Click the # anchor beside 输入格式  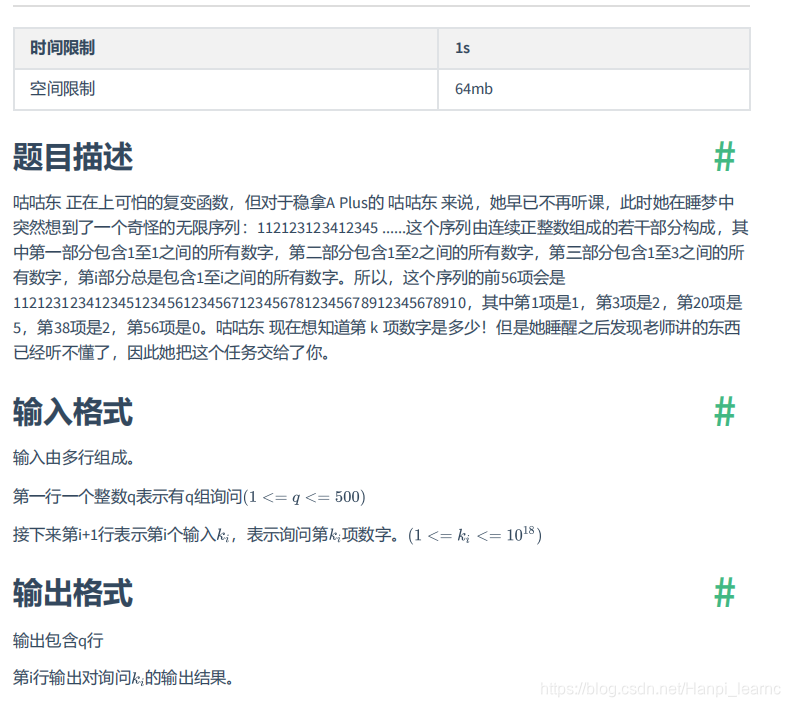tap(725, 412)
